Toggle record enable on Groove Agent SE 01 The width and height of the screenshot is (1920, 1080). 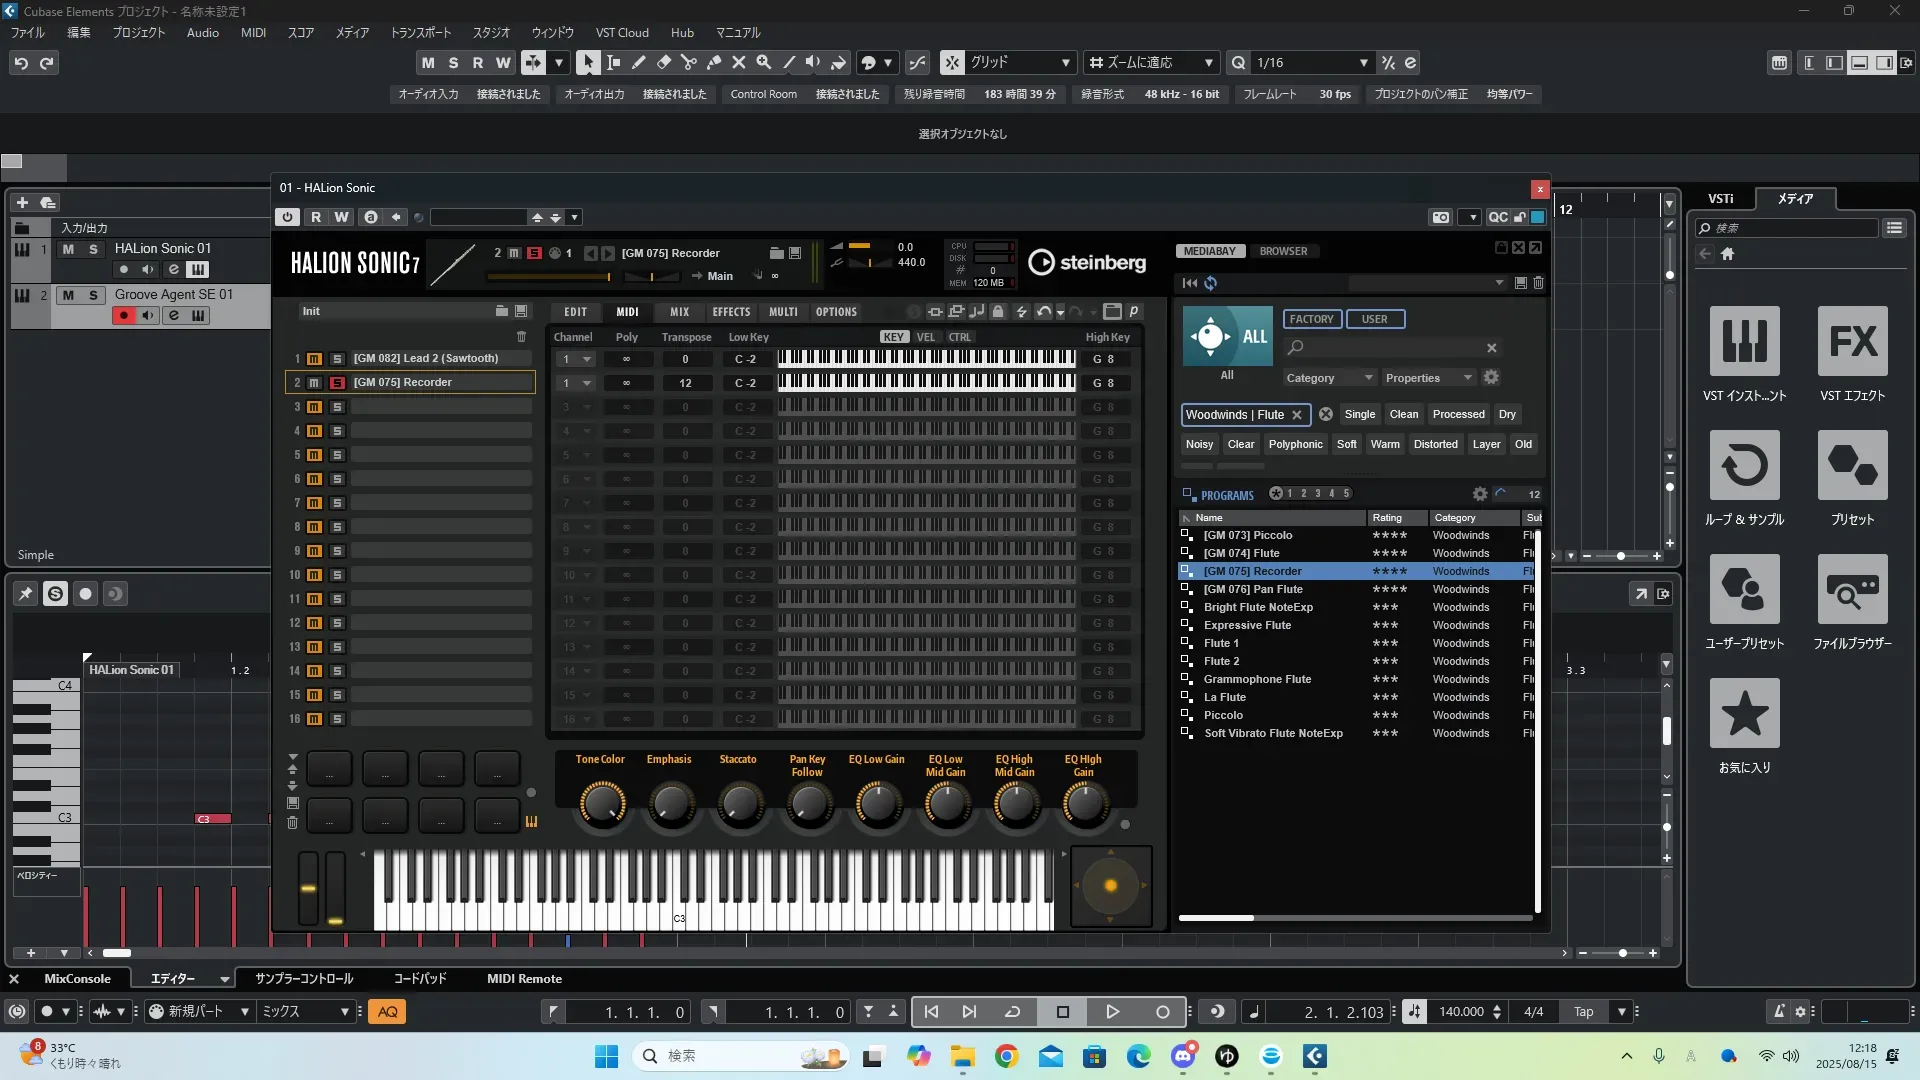[x=123, y=316]
